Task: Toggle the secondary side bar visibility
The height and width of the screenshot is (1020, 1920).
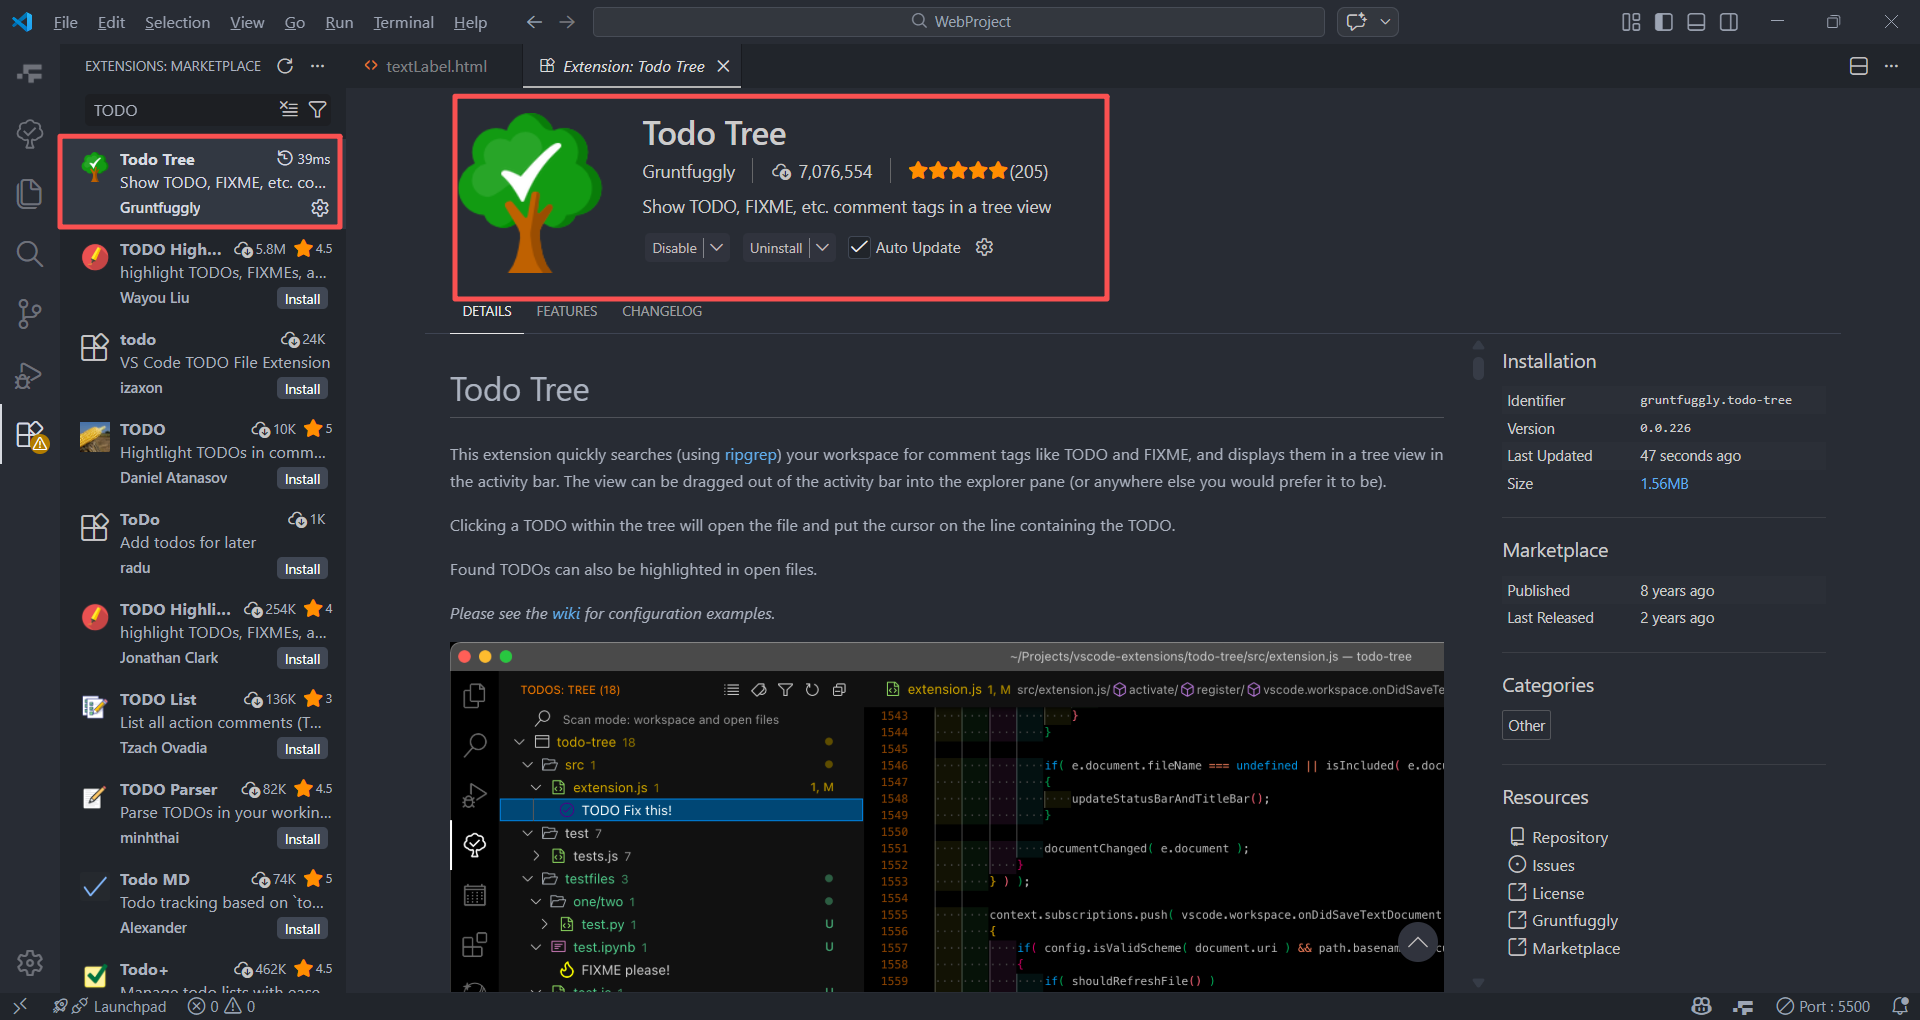Action: [1729, 22]
